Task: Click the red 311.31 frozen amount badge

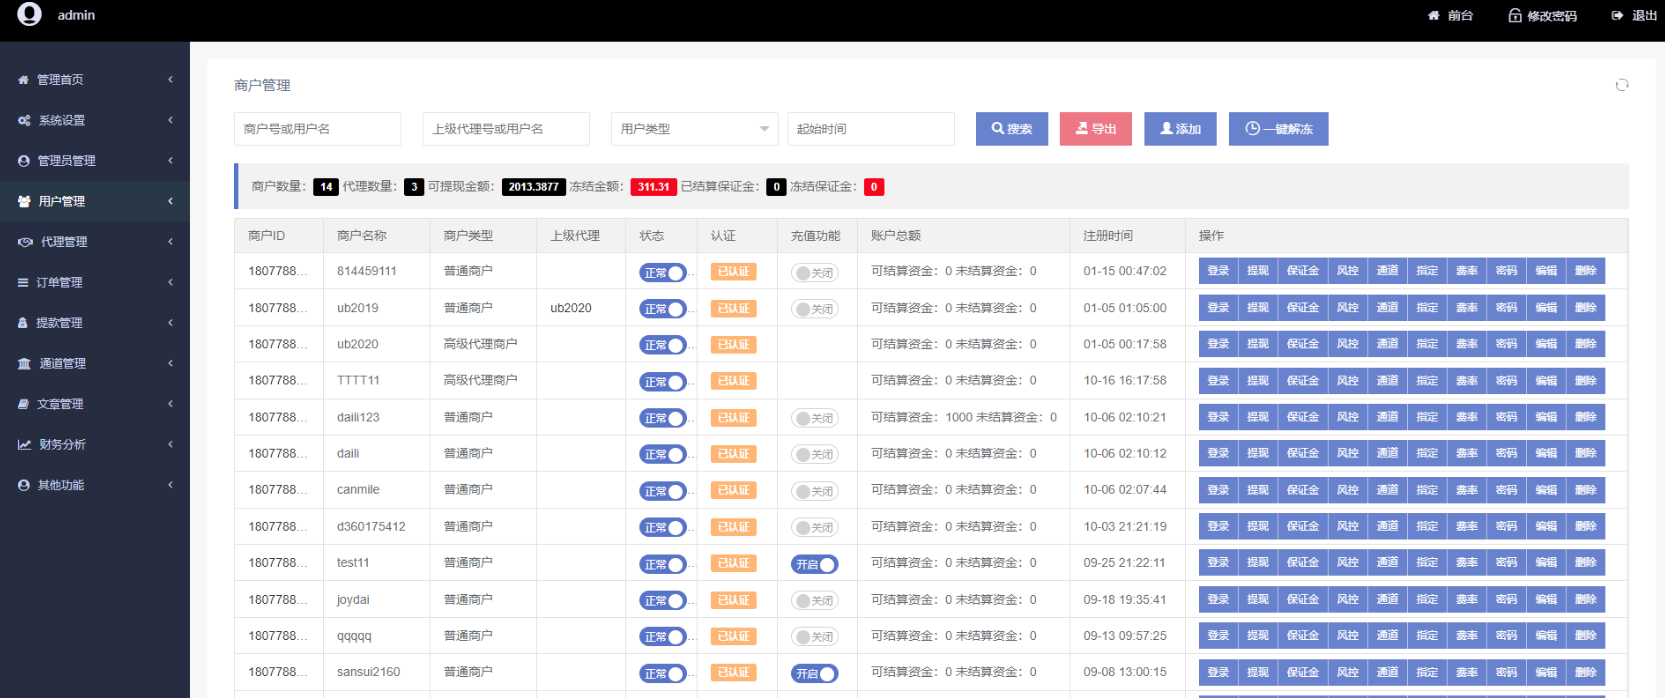Action: (653, 187)
